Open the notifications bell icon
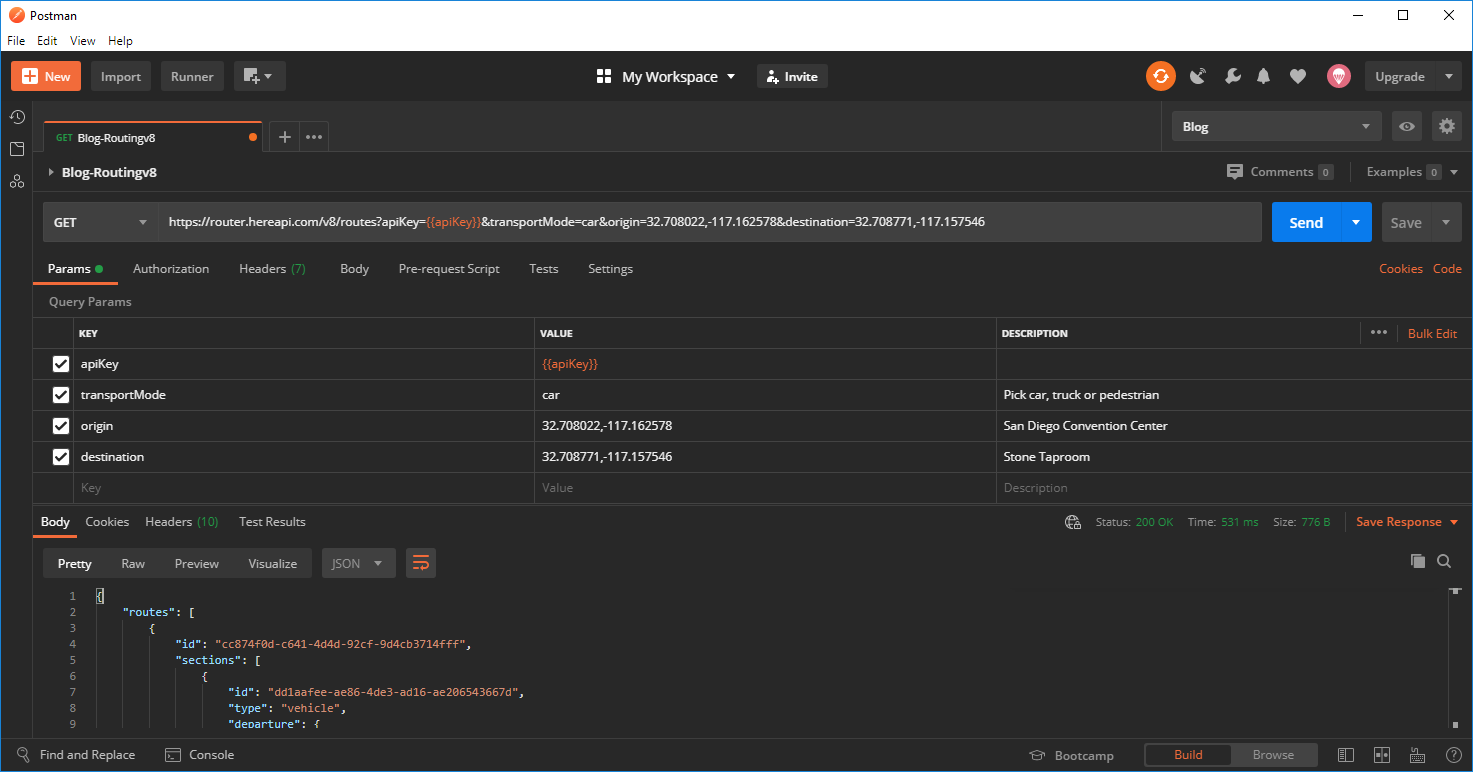 tap(1264, 76)
